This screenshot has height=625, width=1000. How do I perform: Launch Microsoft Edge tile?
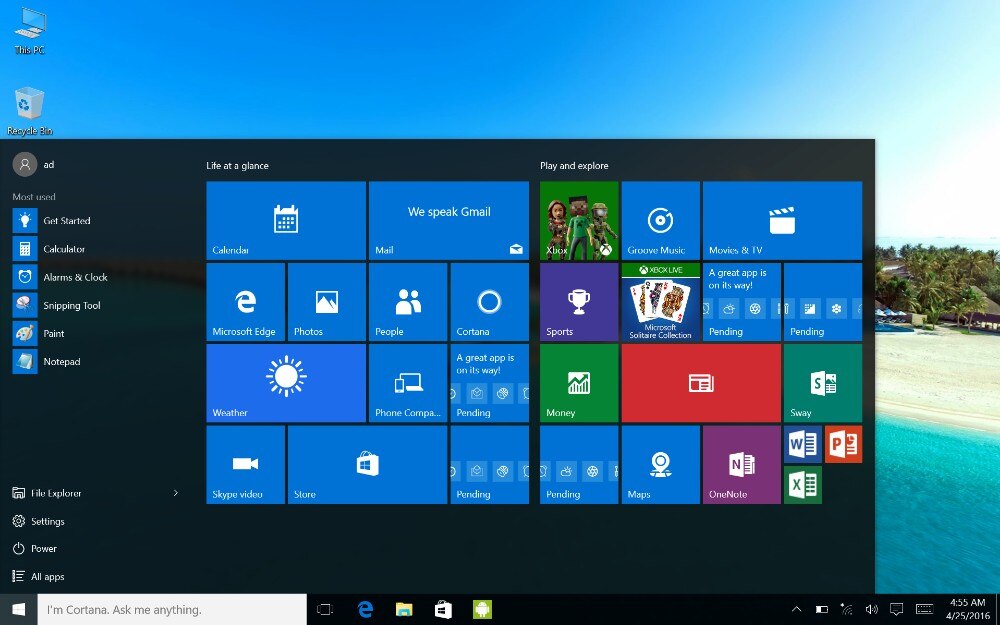coord(246,302)
